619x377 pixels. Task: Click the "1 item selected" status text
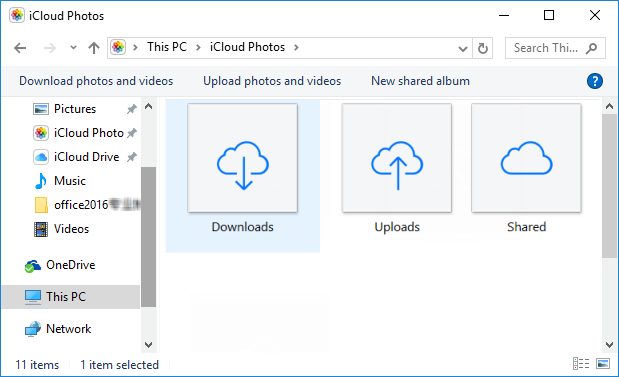coord(119,365)
